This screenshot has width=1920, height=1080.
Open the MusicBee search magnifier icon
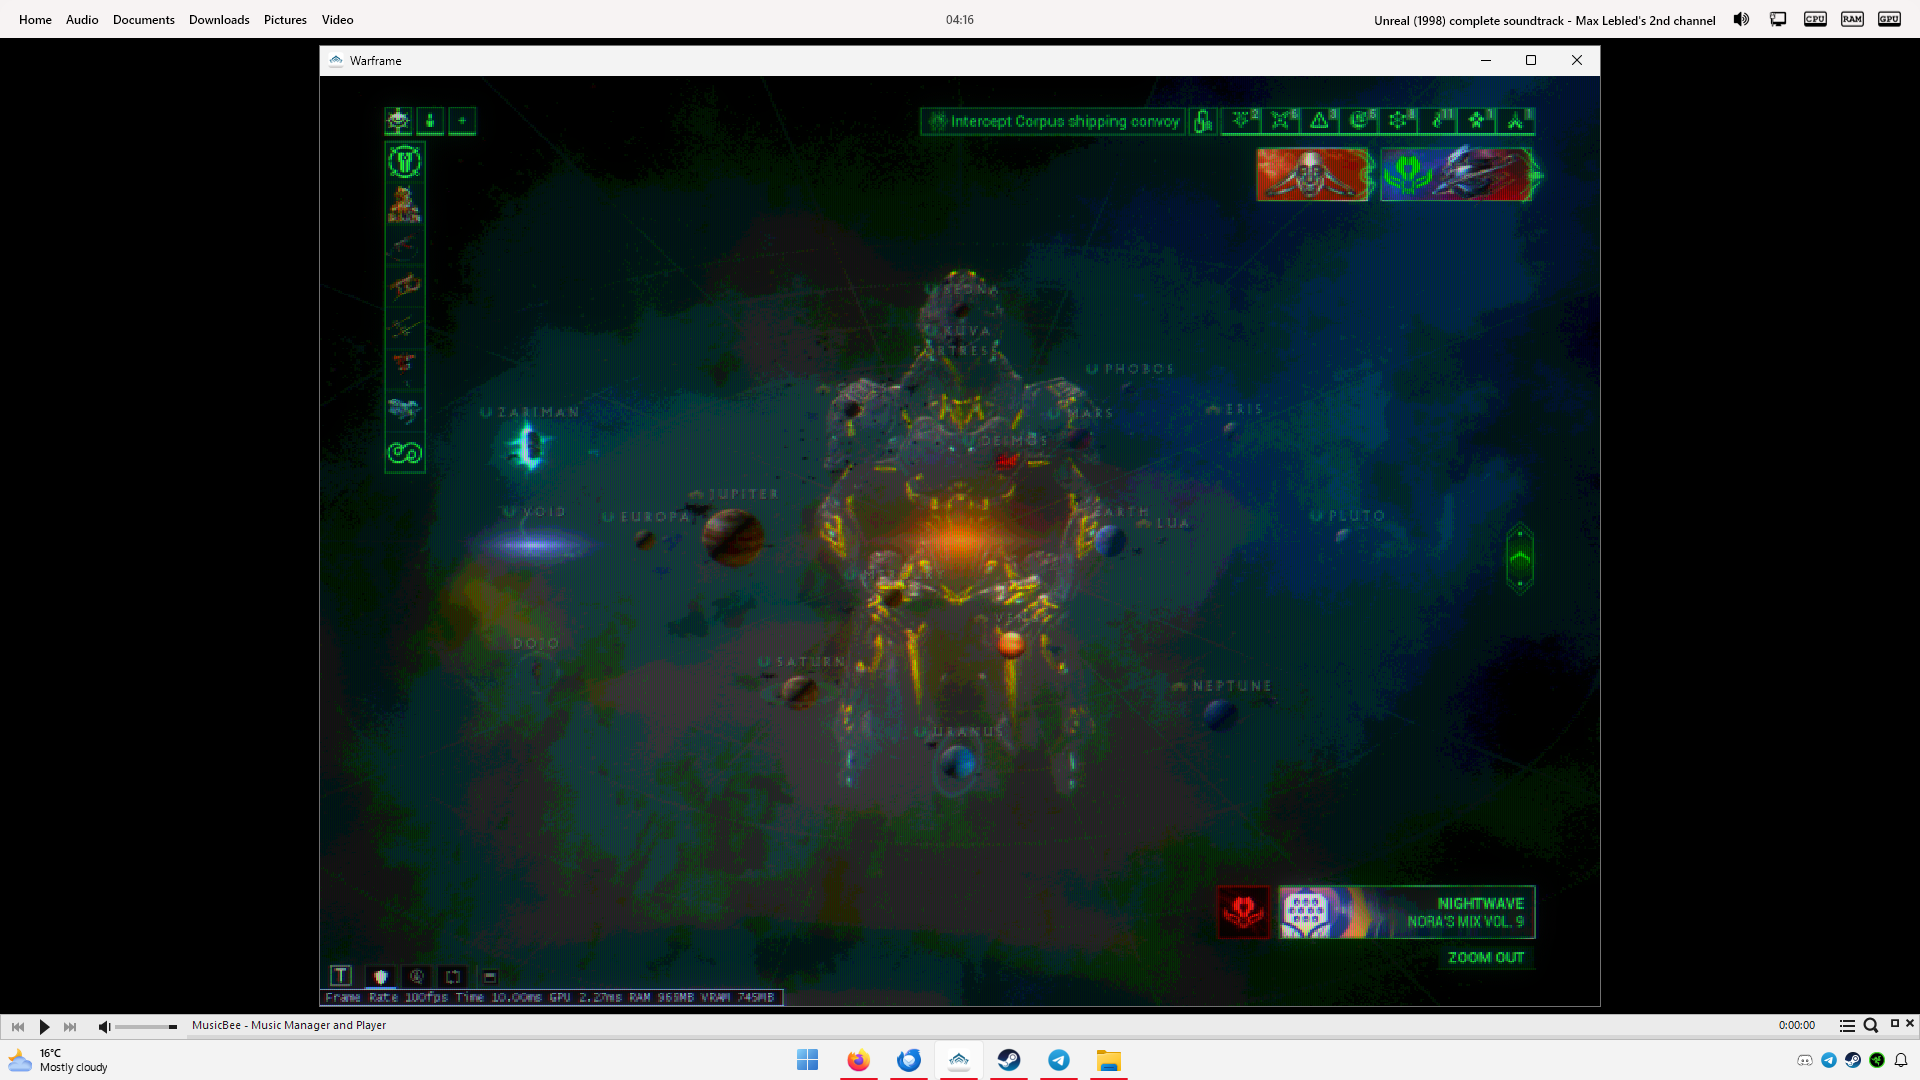(1871, 1025)
